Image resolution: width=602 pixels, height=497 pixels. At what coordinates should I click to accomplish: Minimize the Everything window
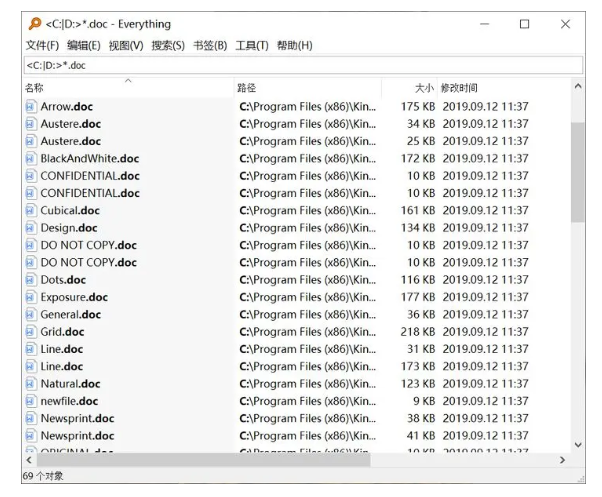pyautogui.click(x=485, y=24)
